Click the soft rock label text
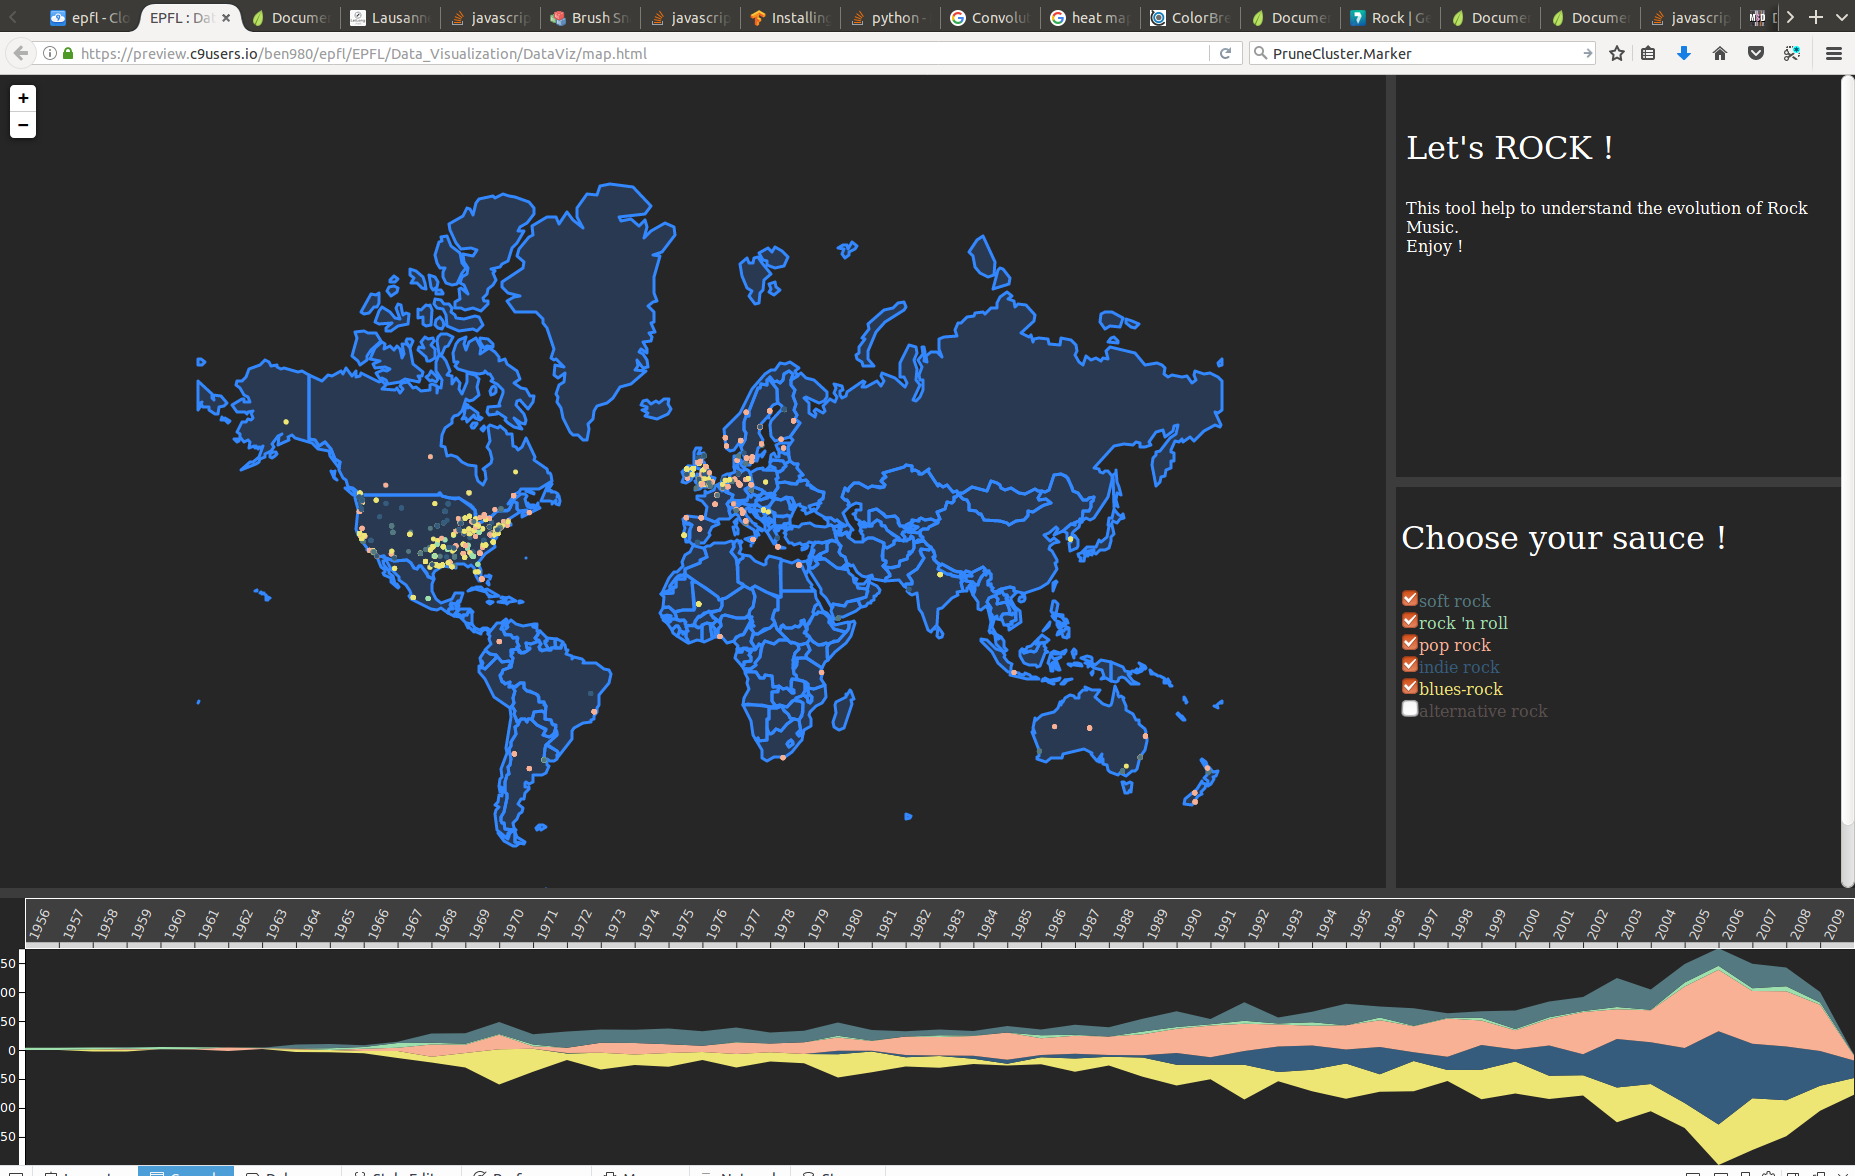Screen dimensions: 1855x1176 pos(1454,601)
